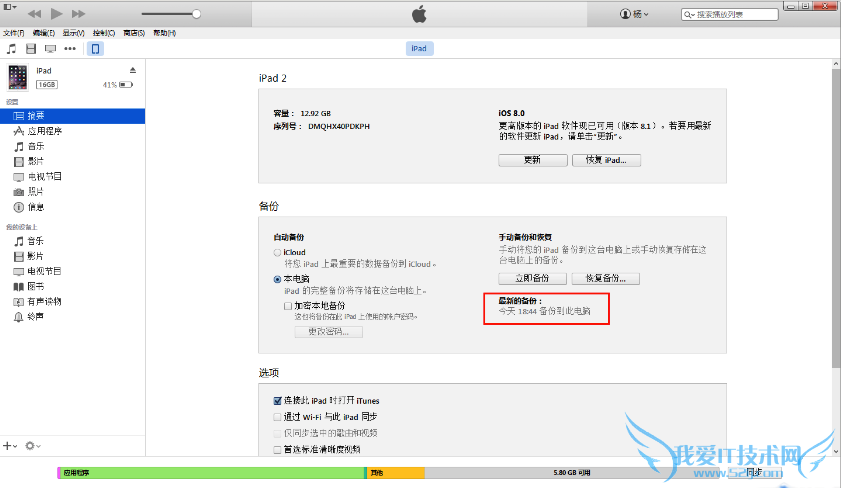Image resolution: width=841 pixels, height=488 pixels.
Task: Click the vertical scrollbar thumb
Action: point(836,218)
